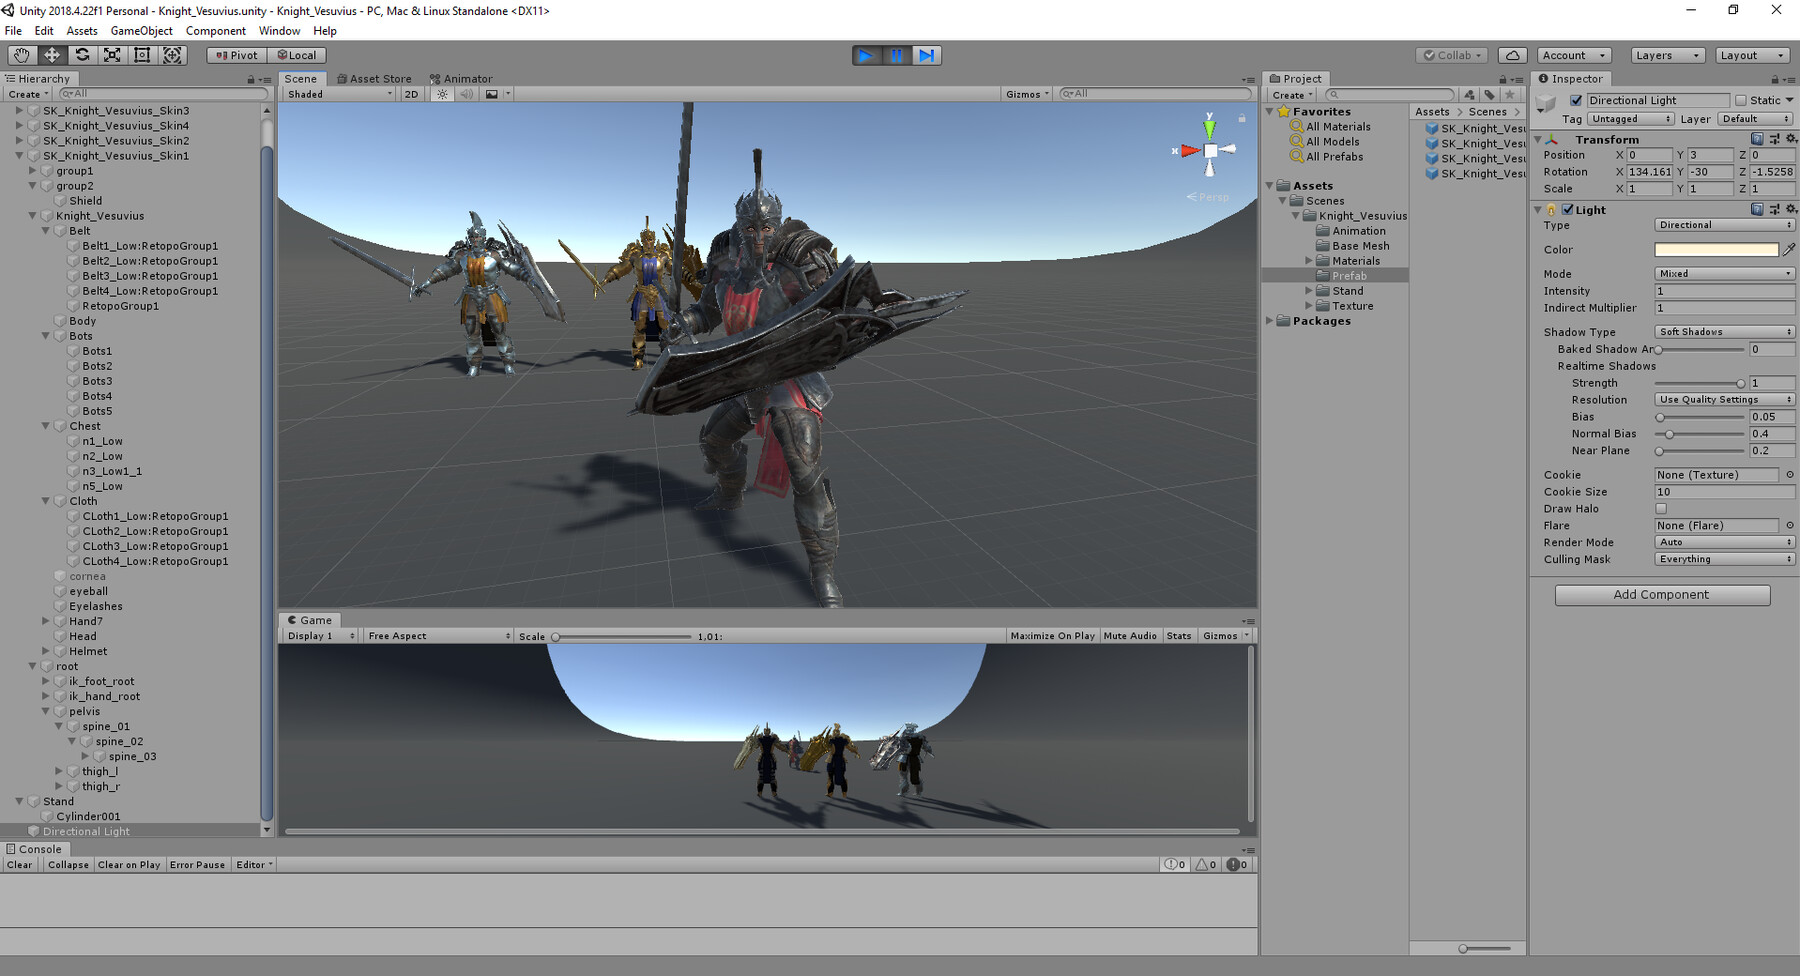
Task: Click Project search by type icon
Action: click(x=1470, y=95)
